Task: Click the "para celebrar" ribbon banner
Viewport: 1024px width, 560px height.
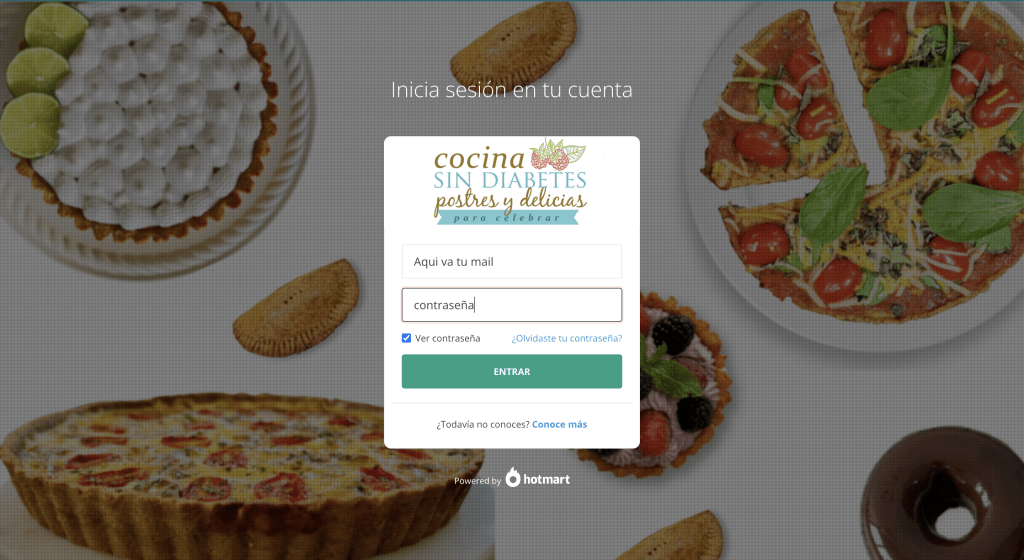Action: pos(507,217)
